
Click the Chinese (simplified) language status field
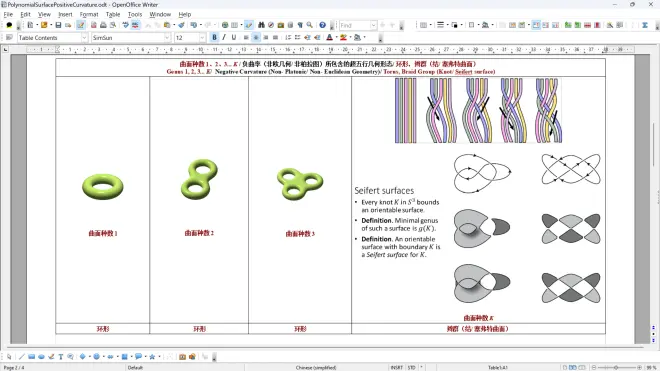(316, 367)
